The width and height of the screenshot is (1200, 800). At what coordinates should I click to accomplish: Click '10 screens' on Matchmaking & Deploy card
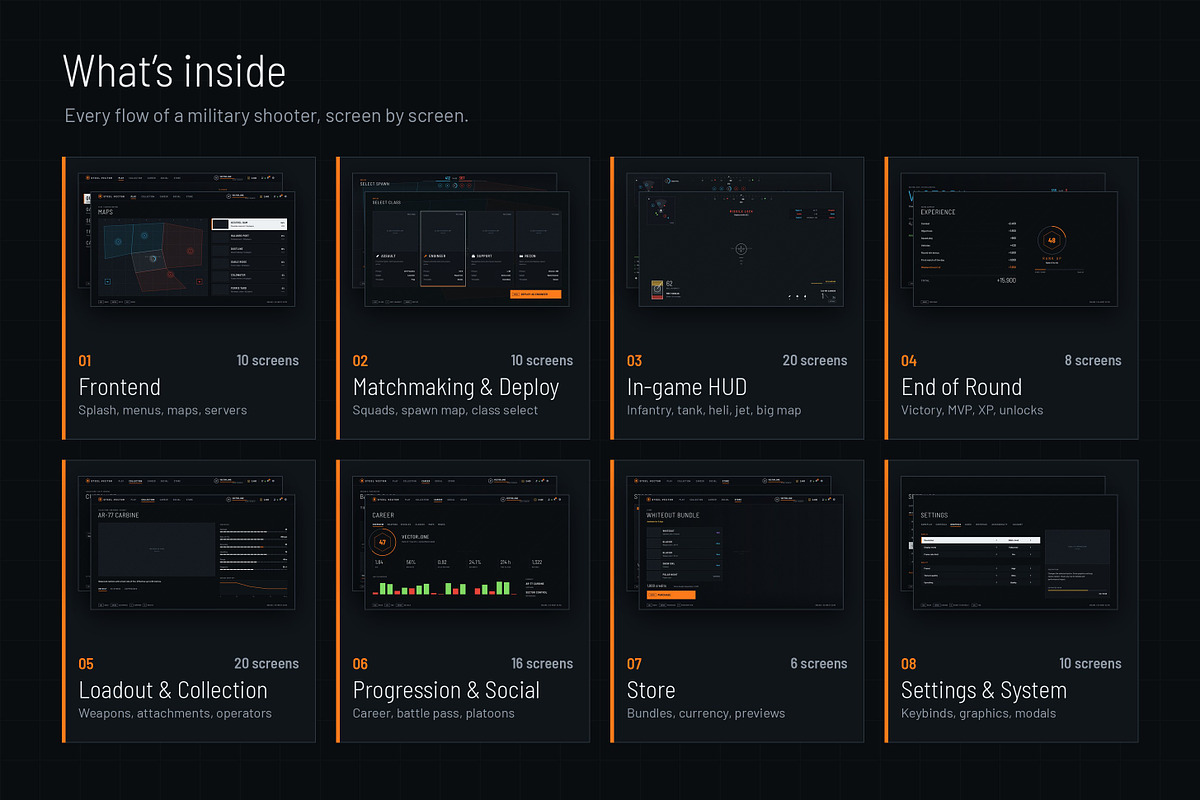coord(541,360)
